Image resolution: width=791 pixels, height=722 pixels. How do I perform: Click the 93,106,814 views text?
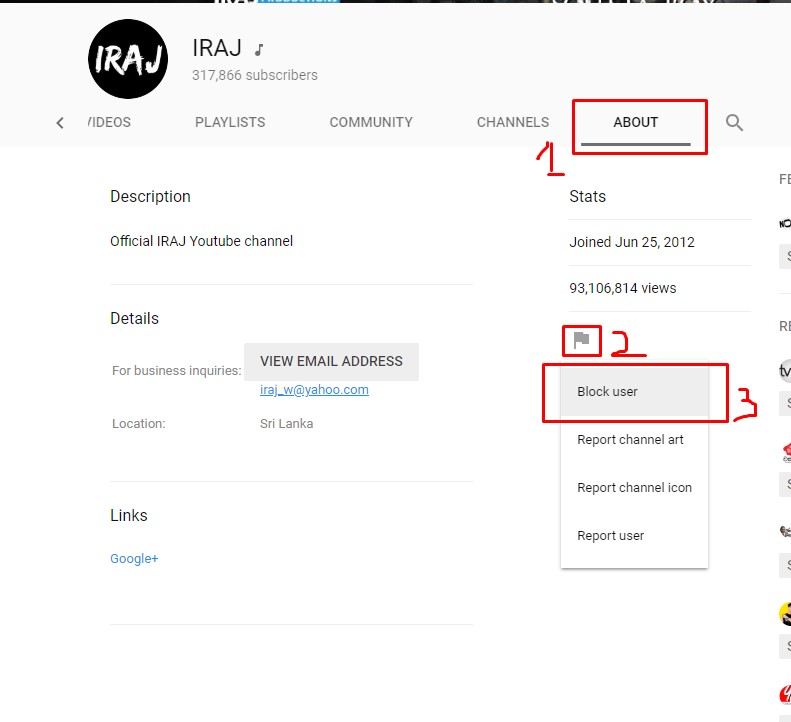(x=623, y=288)
